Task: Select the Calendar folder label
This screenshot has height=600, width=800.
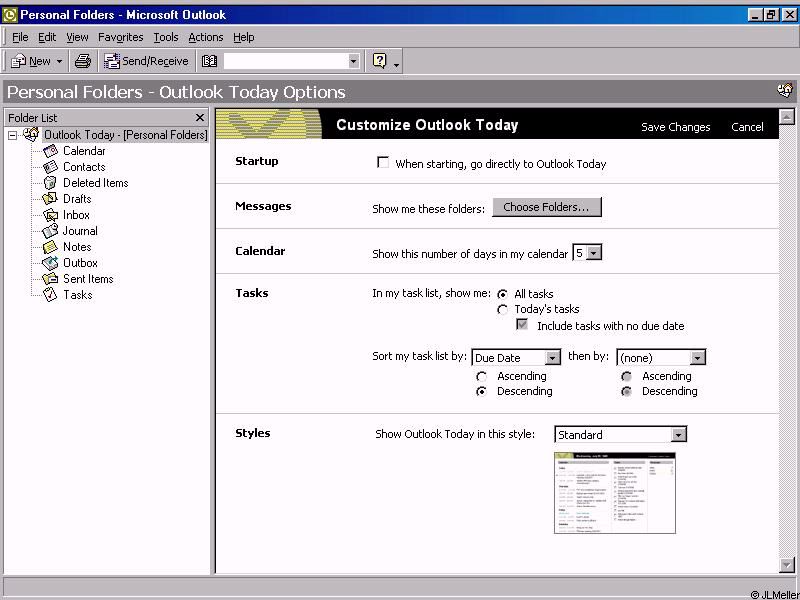Action: click(x=84, y=151)
